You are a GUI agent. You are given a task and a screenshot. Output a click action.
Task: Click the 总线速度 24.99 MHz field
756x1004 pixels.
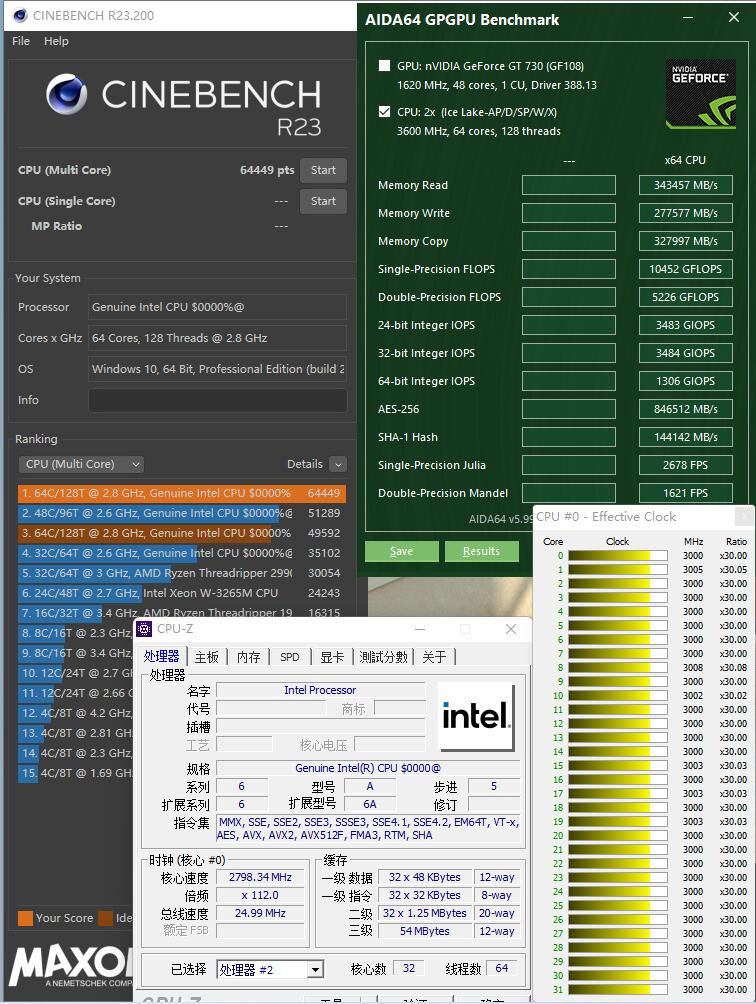coord(261,913)
